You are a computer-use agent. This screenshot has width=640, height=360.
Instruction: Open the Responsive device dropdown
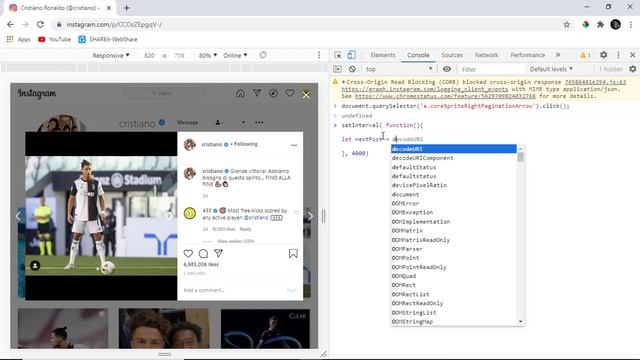pyautogui.click(x=111, y=55)
